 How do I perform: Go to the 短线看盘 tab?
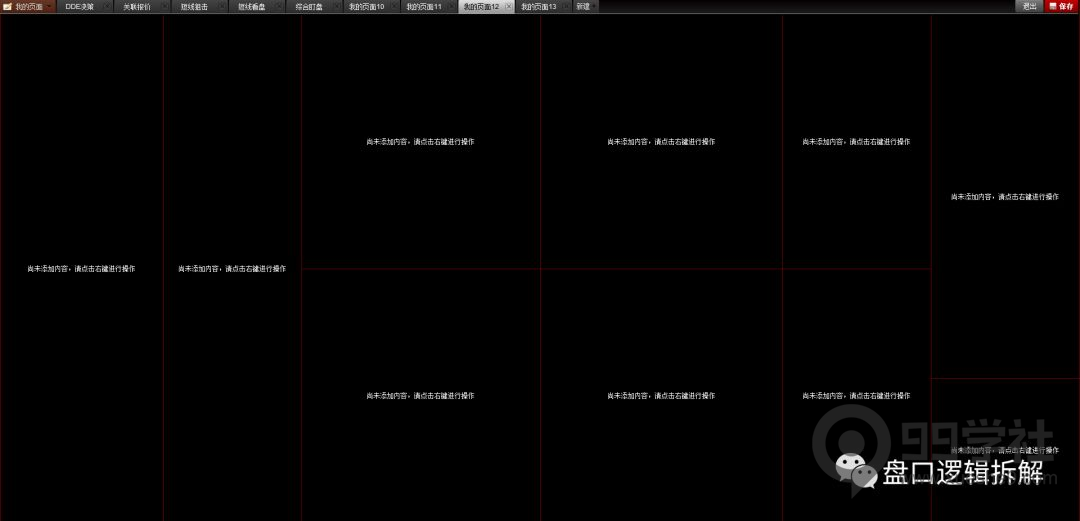(251, 6)
